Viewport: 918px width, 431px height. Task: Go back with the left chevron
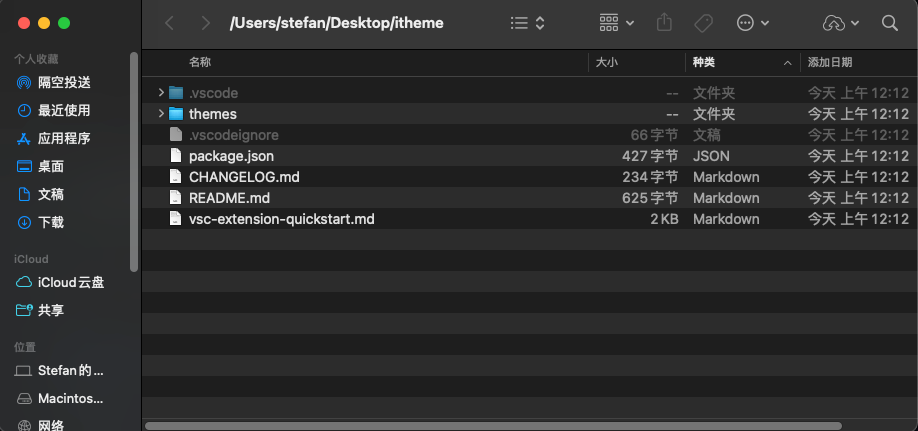[169, 23]
